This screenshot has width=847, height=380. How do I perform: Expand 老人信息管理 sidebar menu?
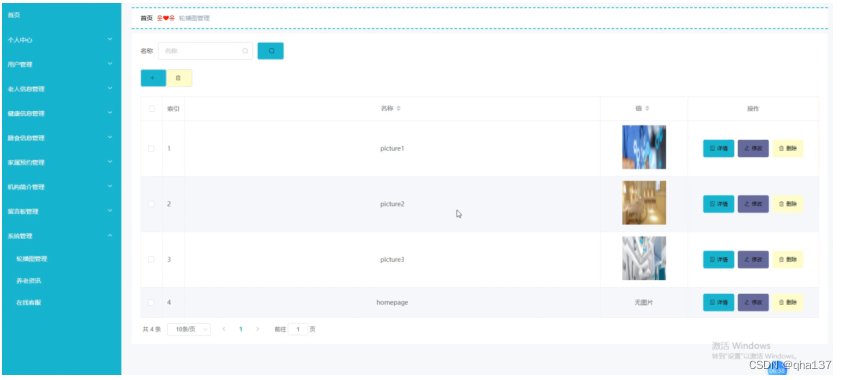[61, 89]
